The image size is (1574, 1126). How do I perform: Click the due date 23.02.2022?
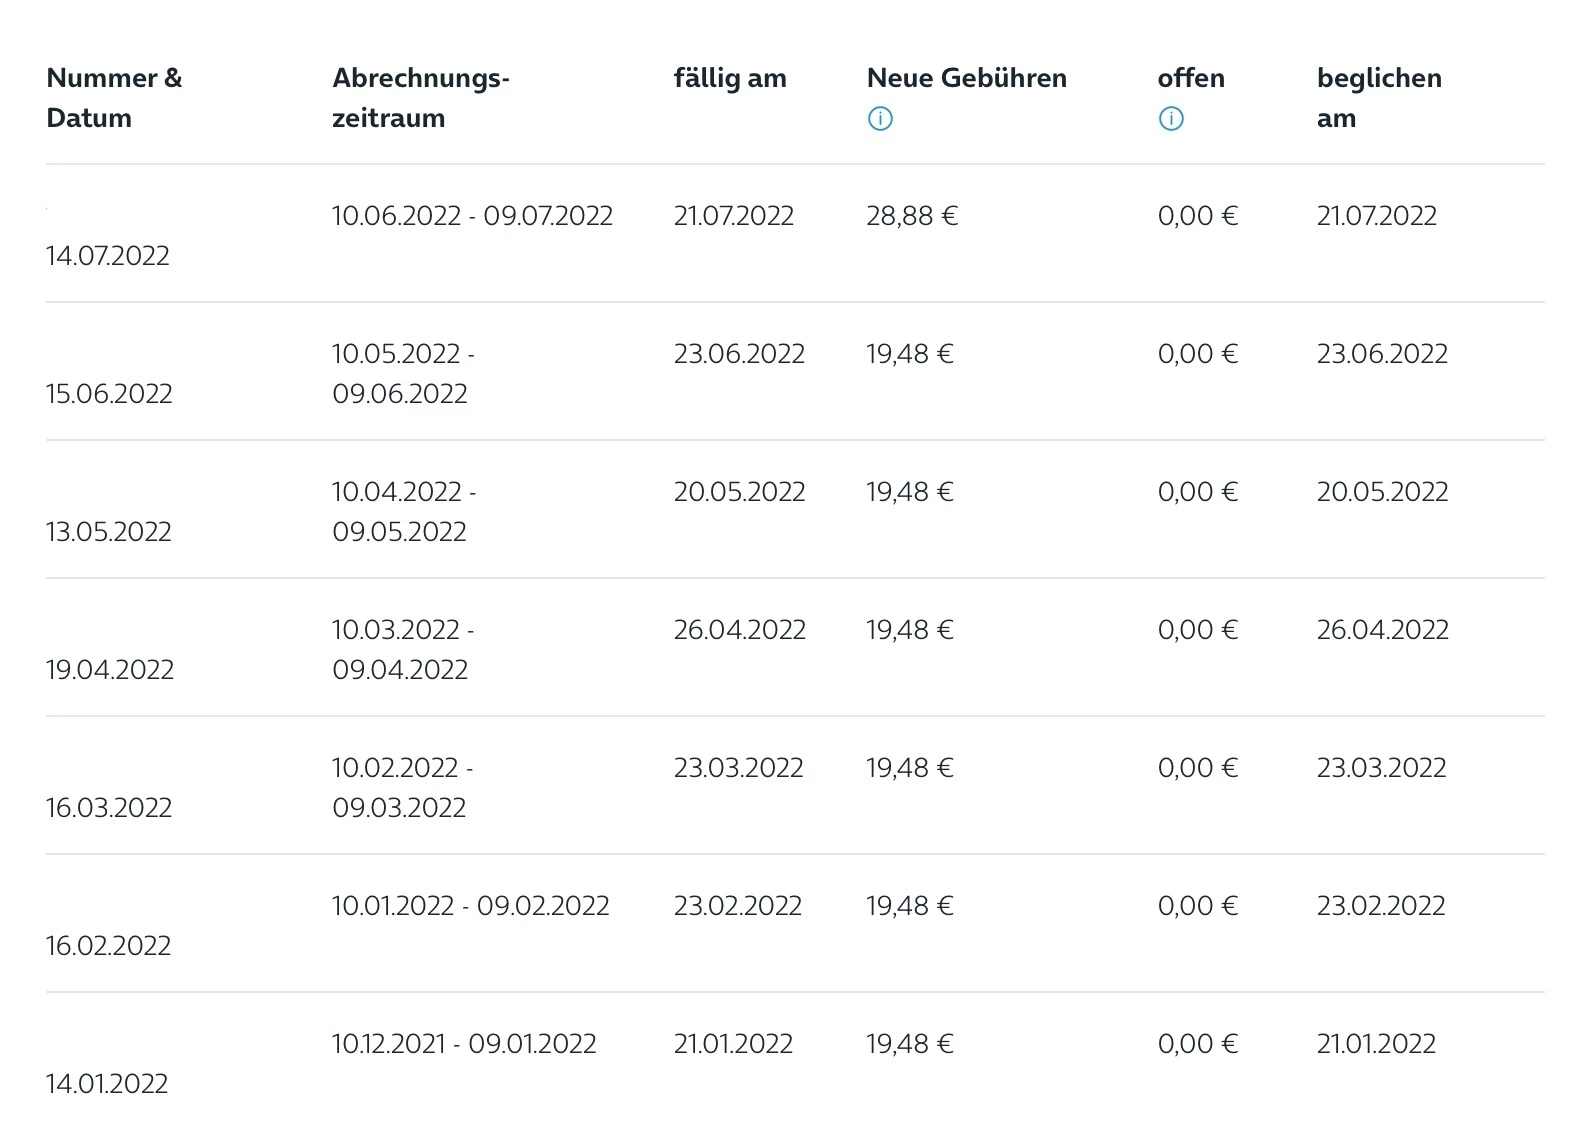[x=738, y=906]
